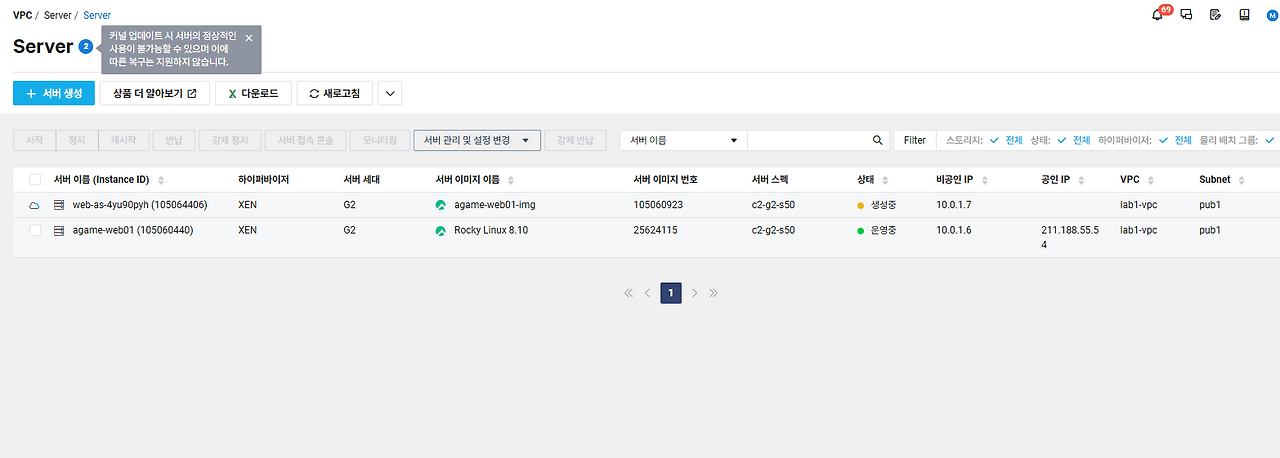Screen dimensions: 1280x458
Task: Click server icon beside web-as-4yu90pyh
Action: pos(59,205)
